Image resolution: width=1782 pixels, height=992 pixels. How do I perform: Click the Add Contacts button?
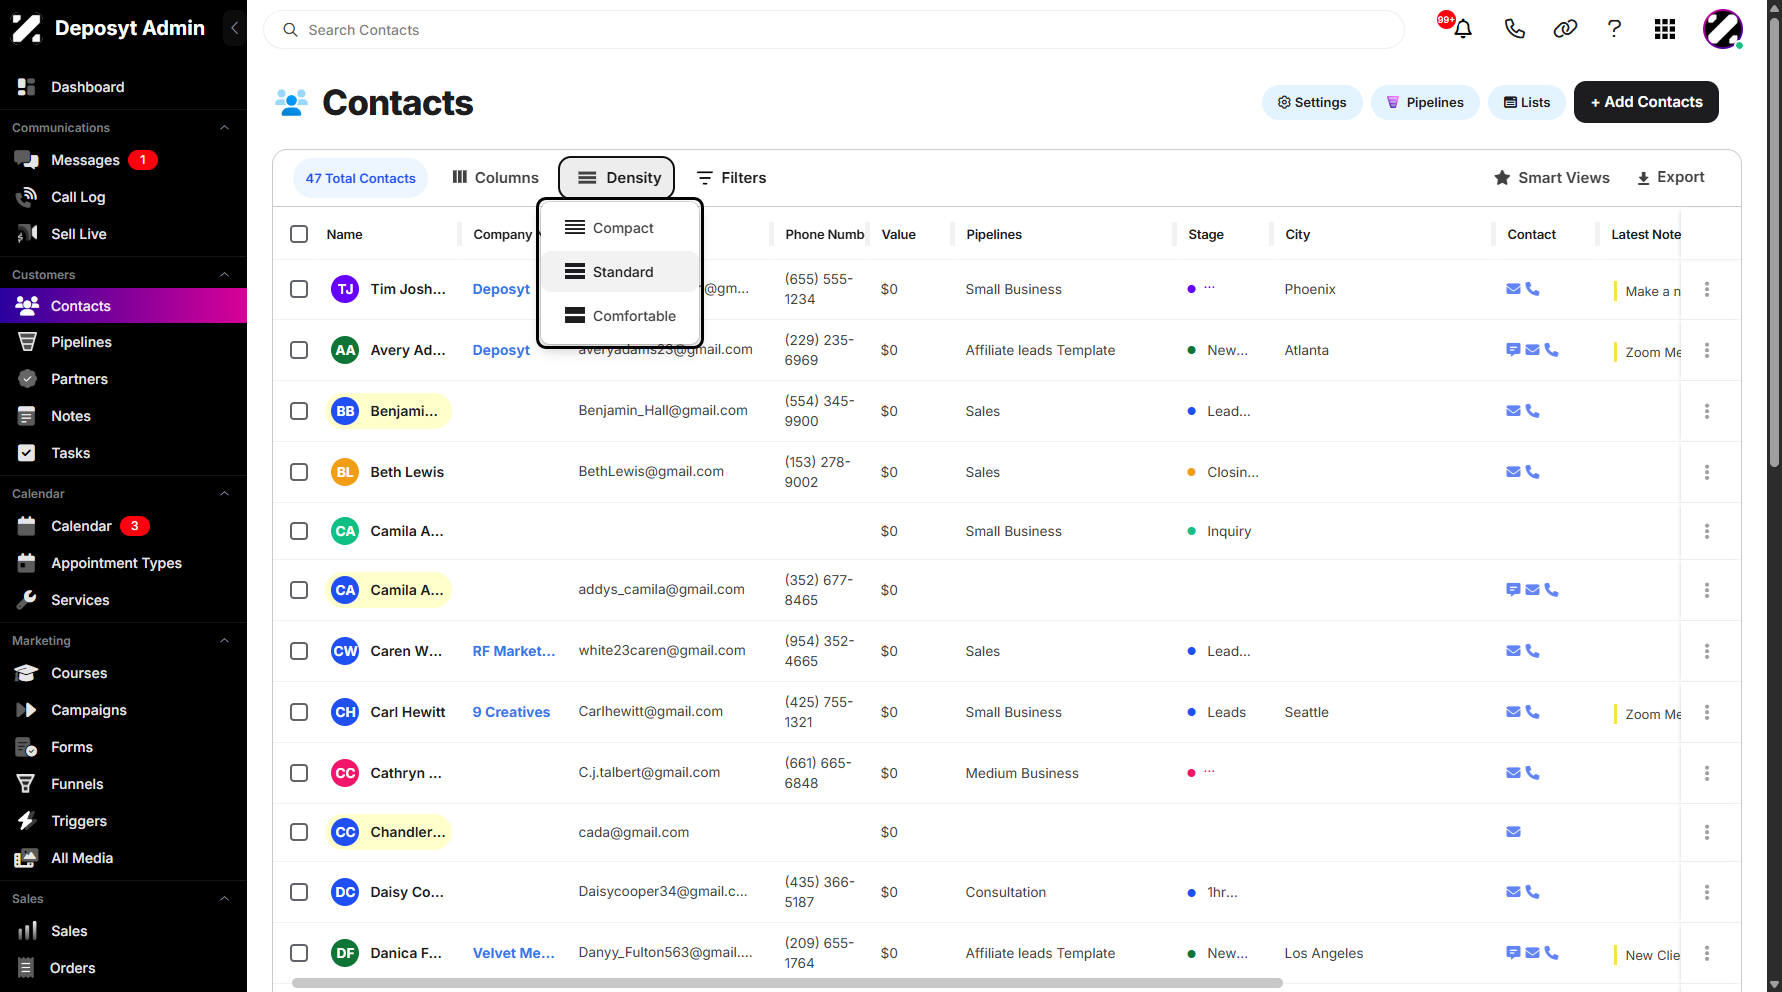[x=1646, y=102]
